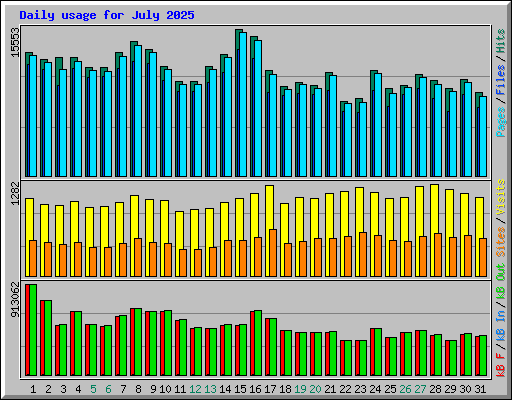Click day label 16 on the x-axis

255,389
